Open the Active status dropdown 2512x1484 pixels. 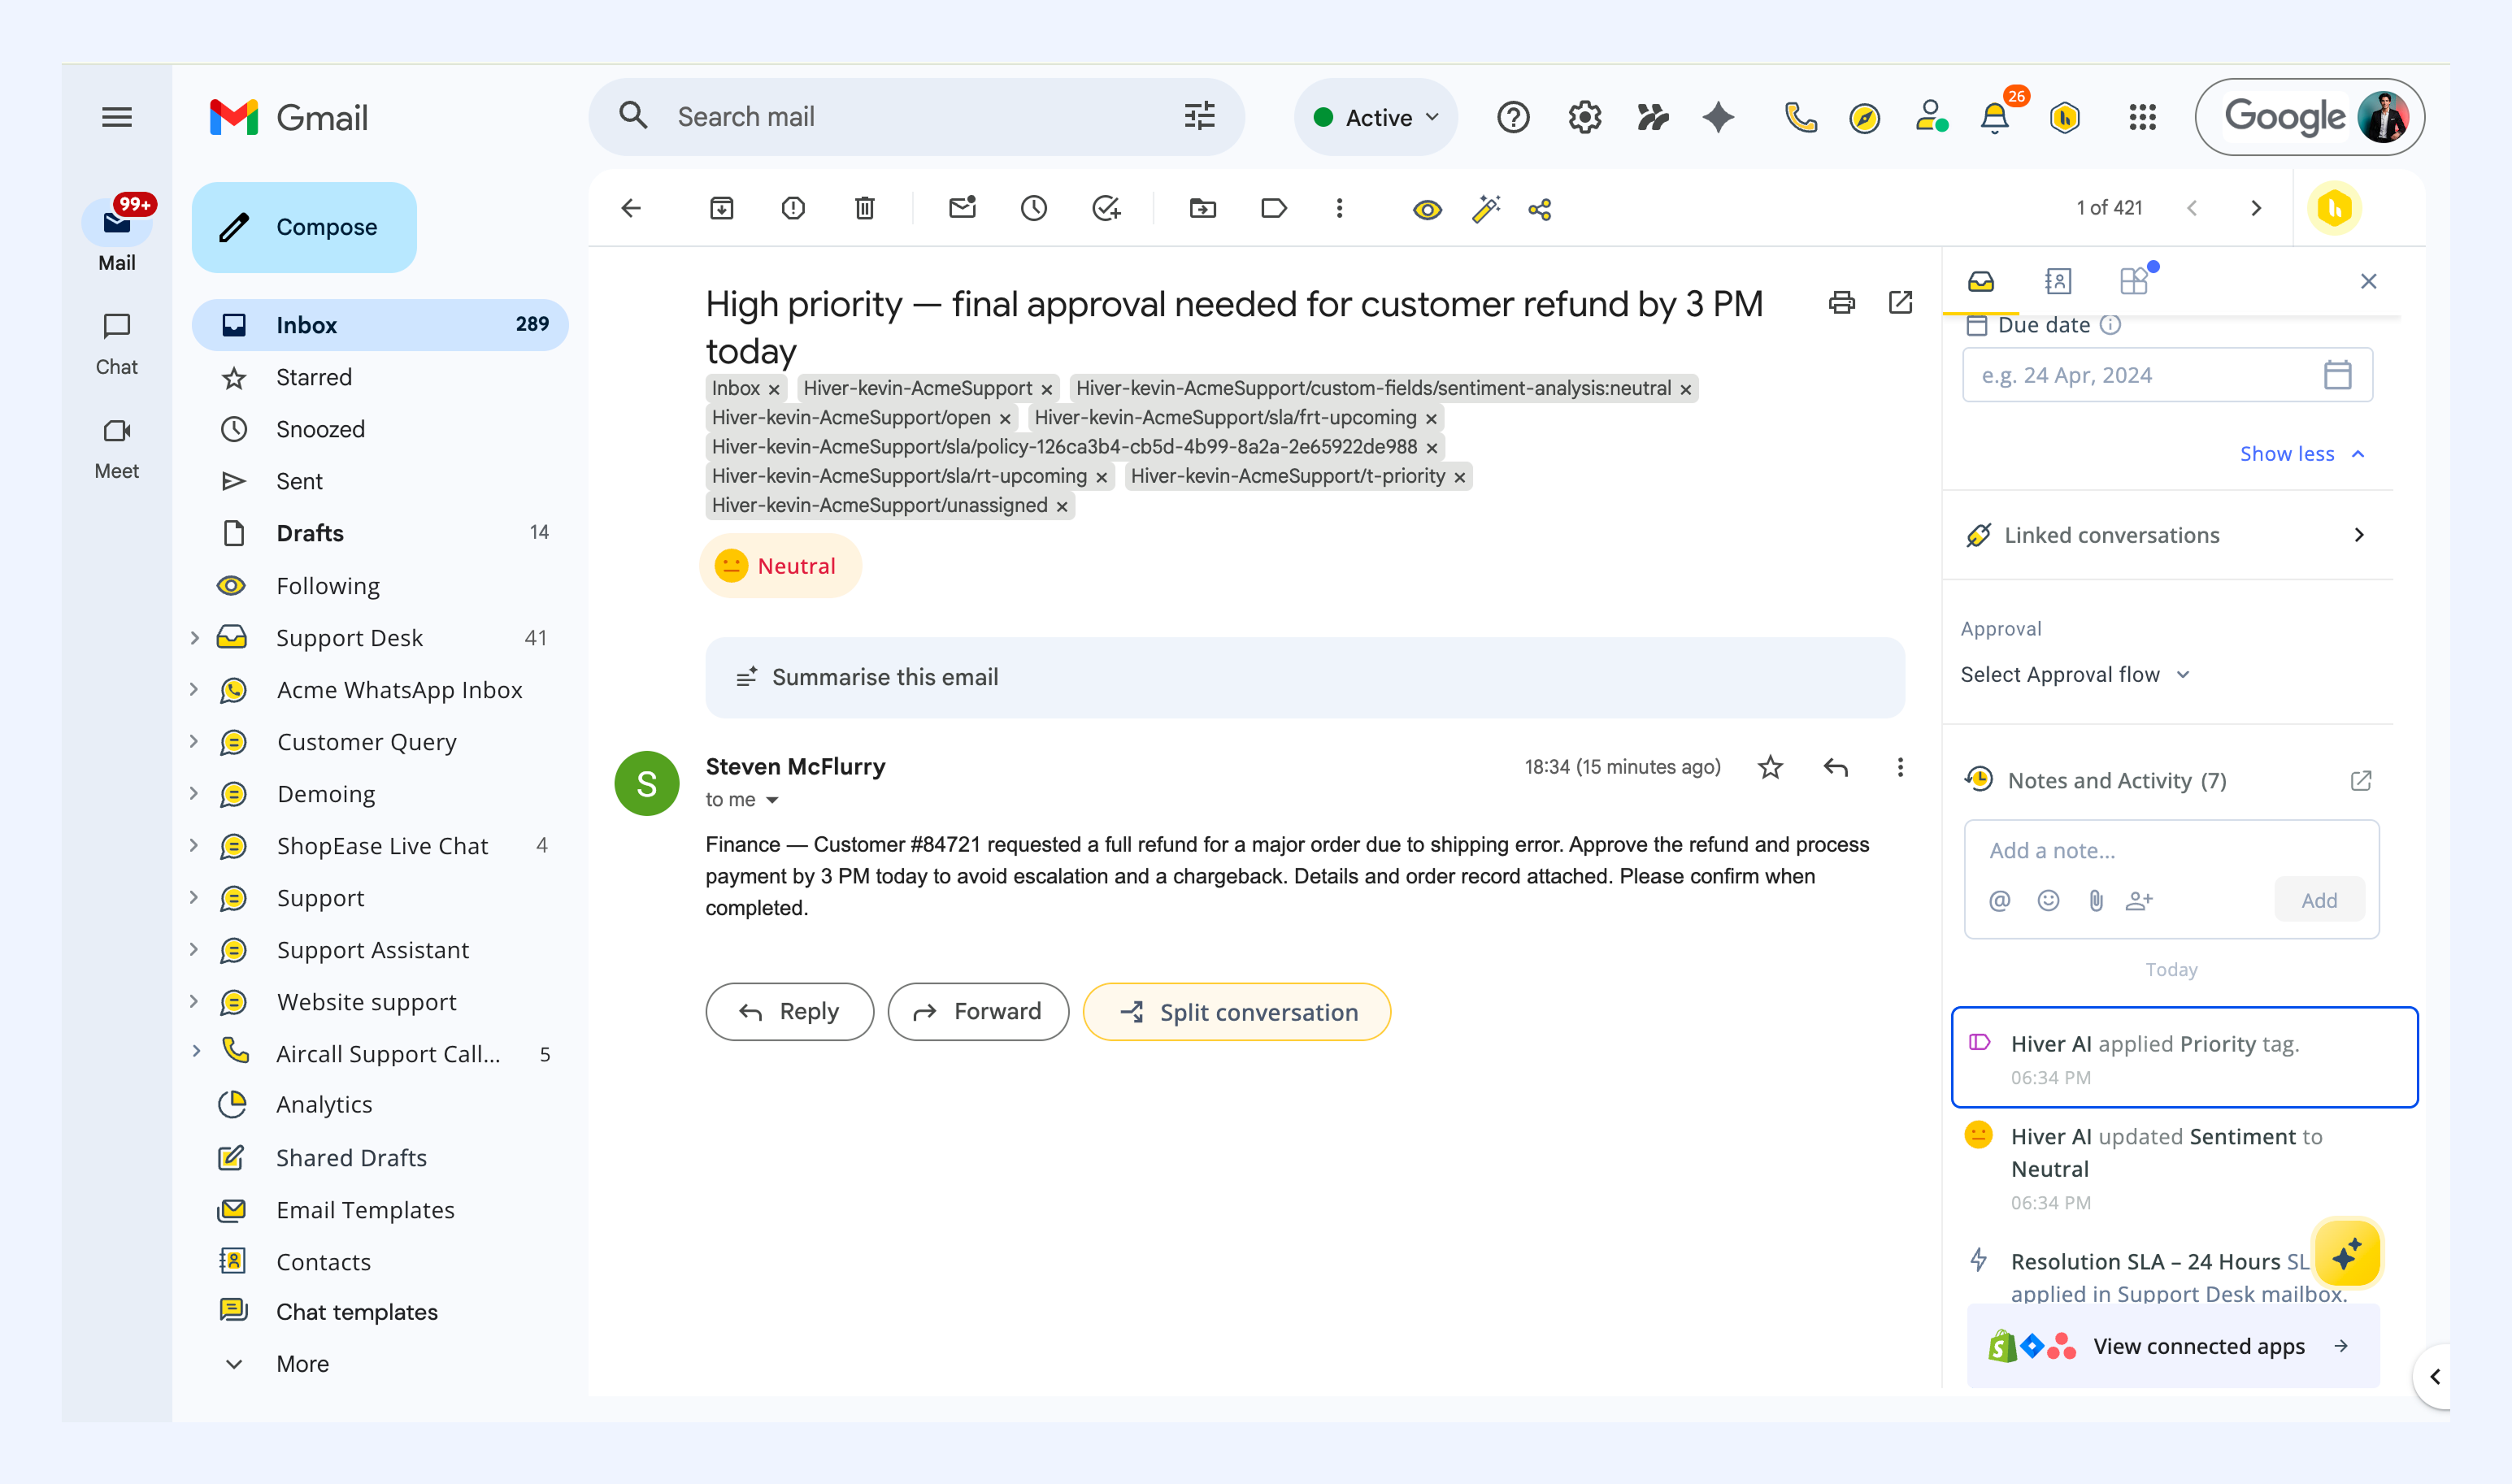tap(1376, 117)
